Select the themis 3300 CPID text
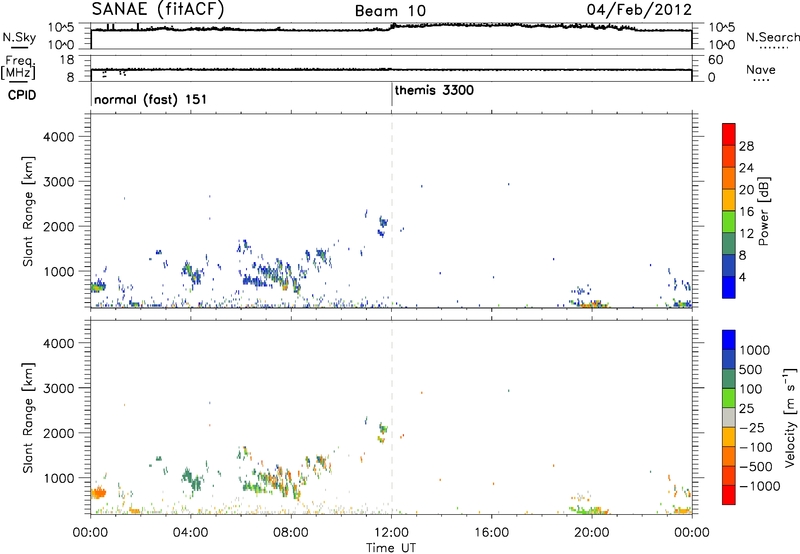Viewport: 800px width, 554px height. (434, 90)
